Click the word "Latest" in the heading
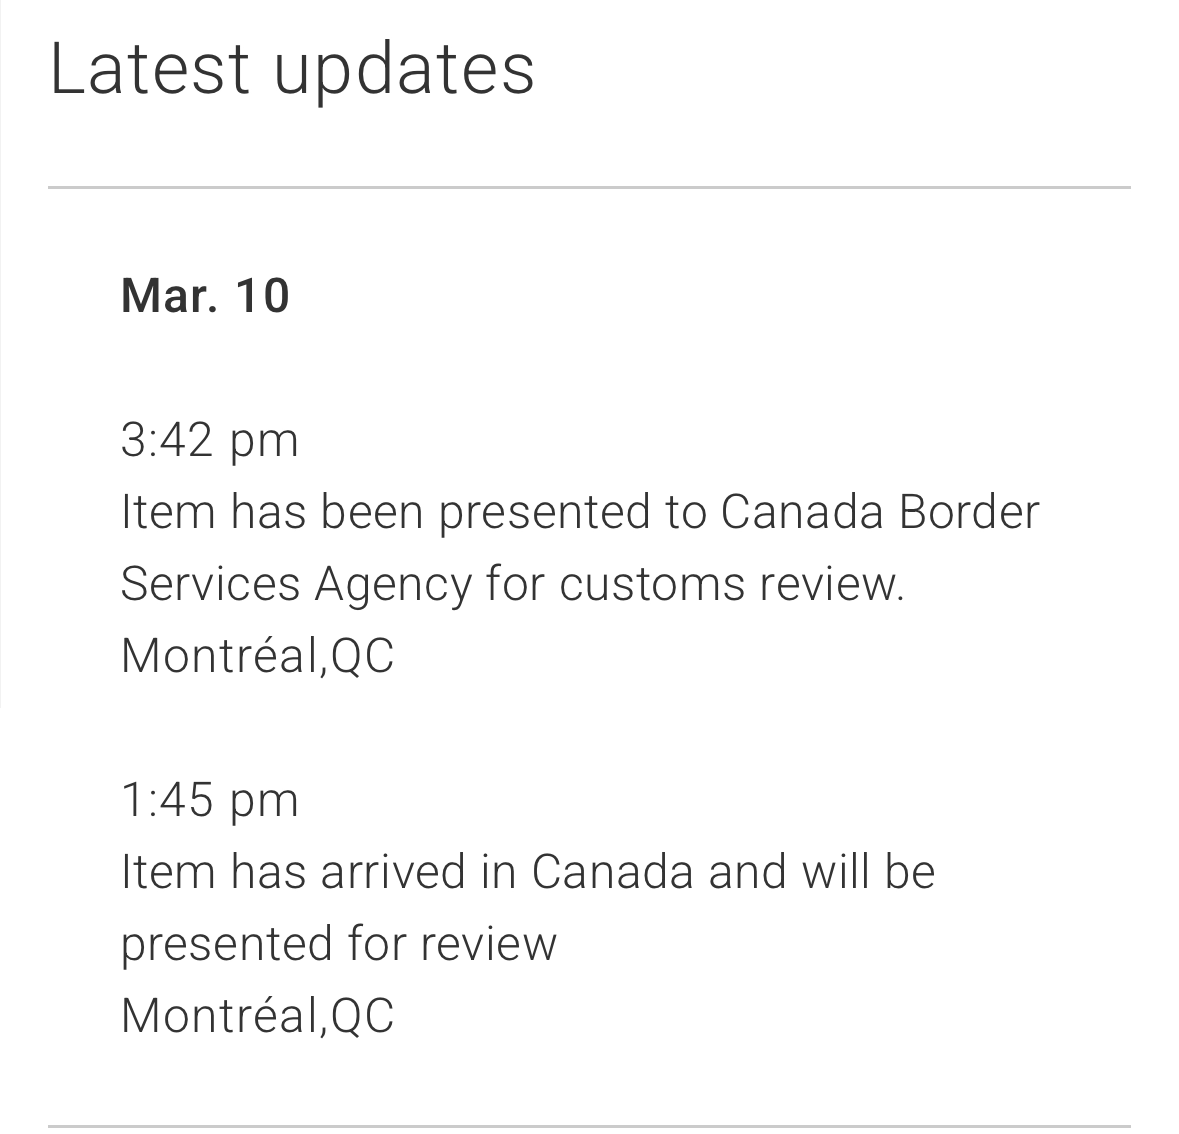The image size is (1179, 1134). pos(149,69)
